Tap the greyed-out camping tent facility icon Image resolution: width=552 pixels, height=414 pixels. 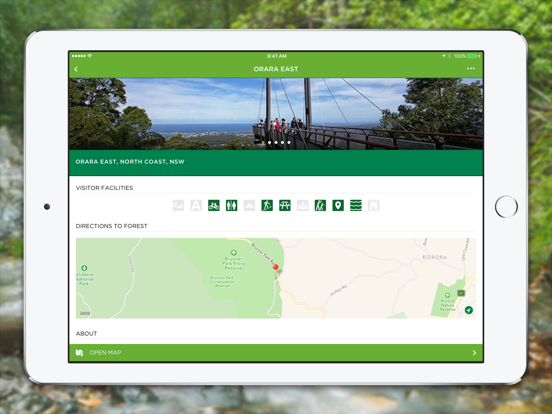tap(249, 205)
